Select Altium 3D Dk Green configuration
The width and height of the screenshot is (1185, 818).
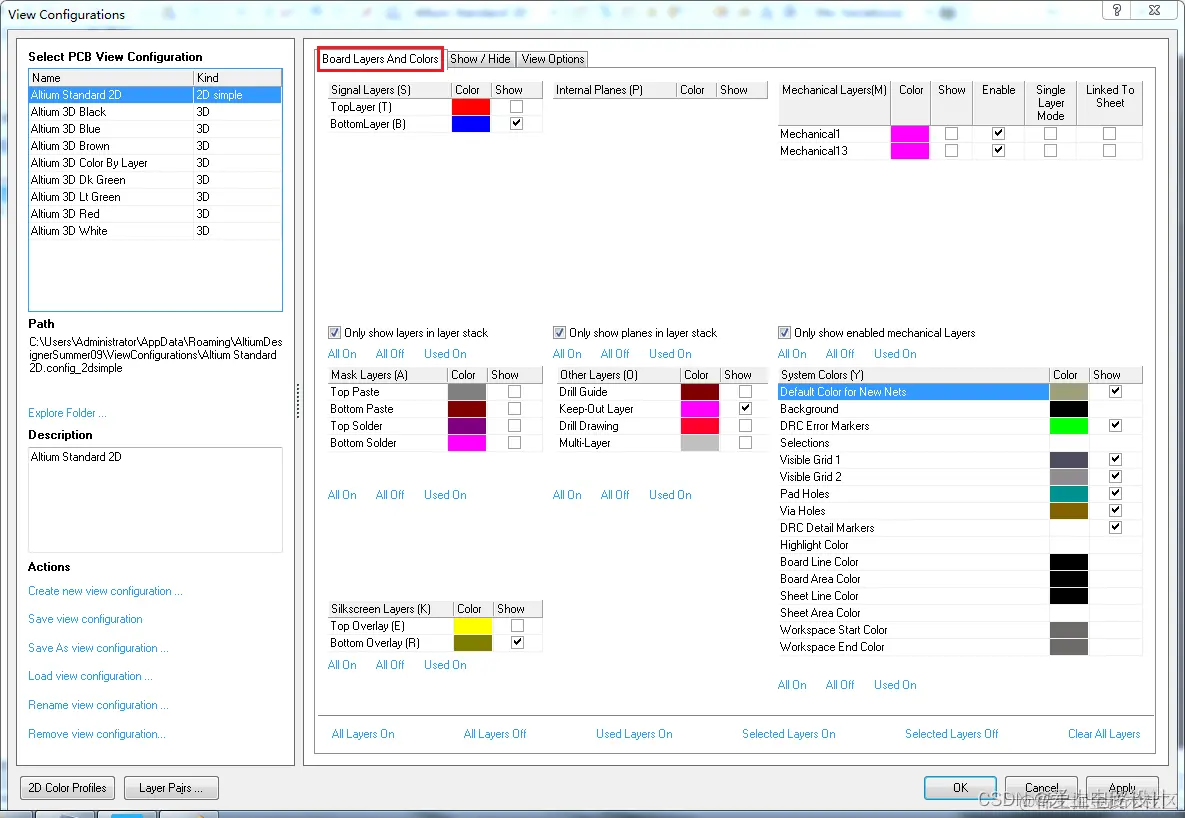pyautogui.click(x=155, y=180)
